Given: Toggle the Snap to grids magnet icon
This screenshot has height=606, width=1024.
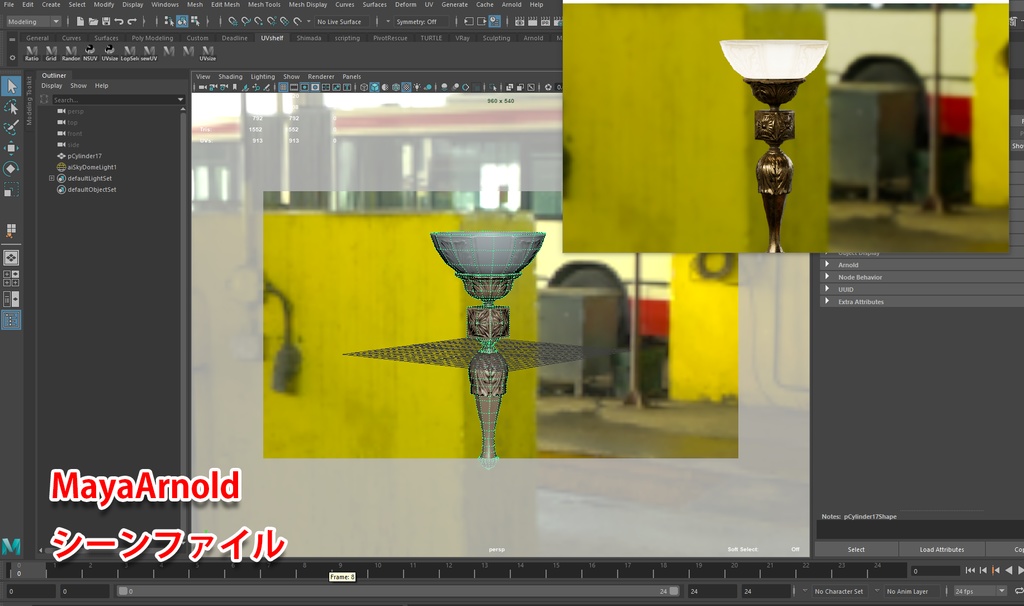Looking at the screenshot, I should [232, 22].
